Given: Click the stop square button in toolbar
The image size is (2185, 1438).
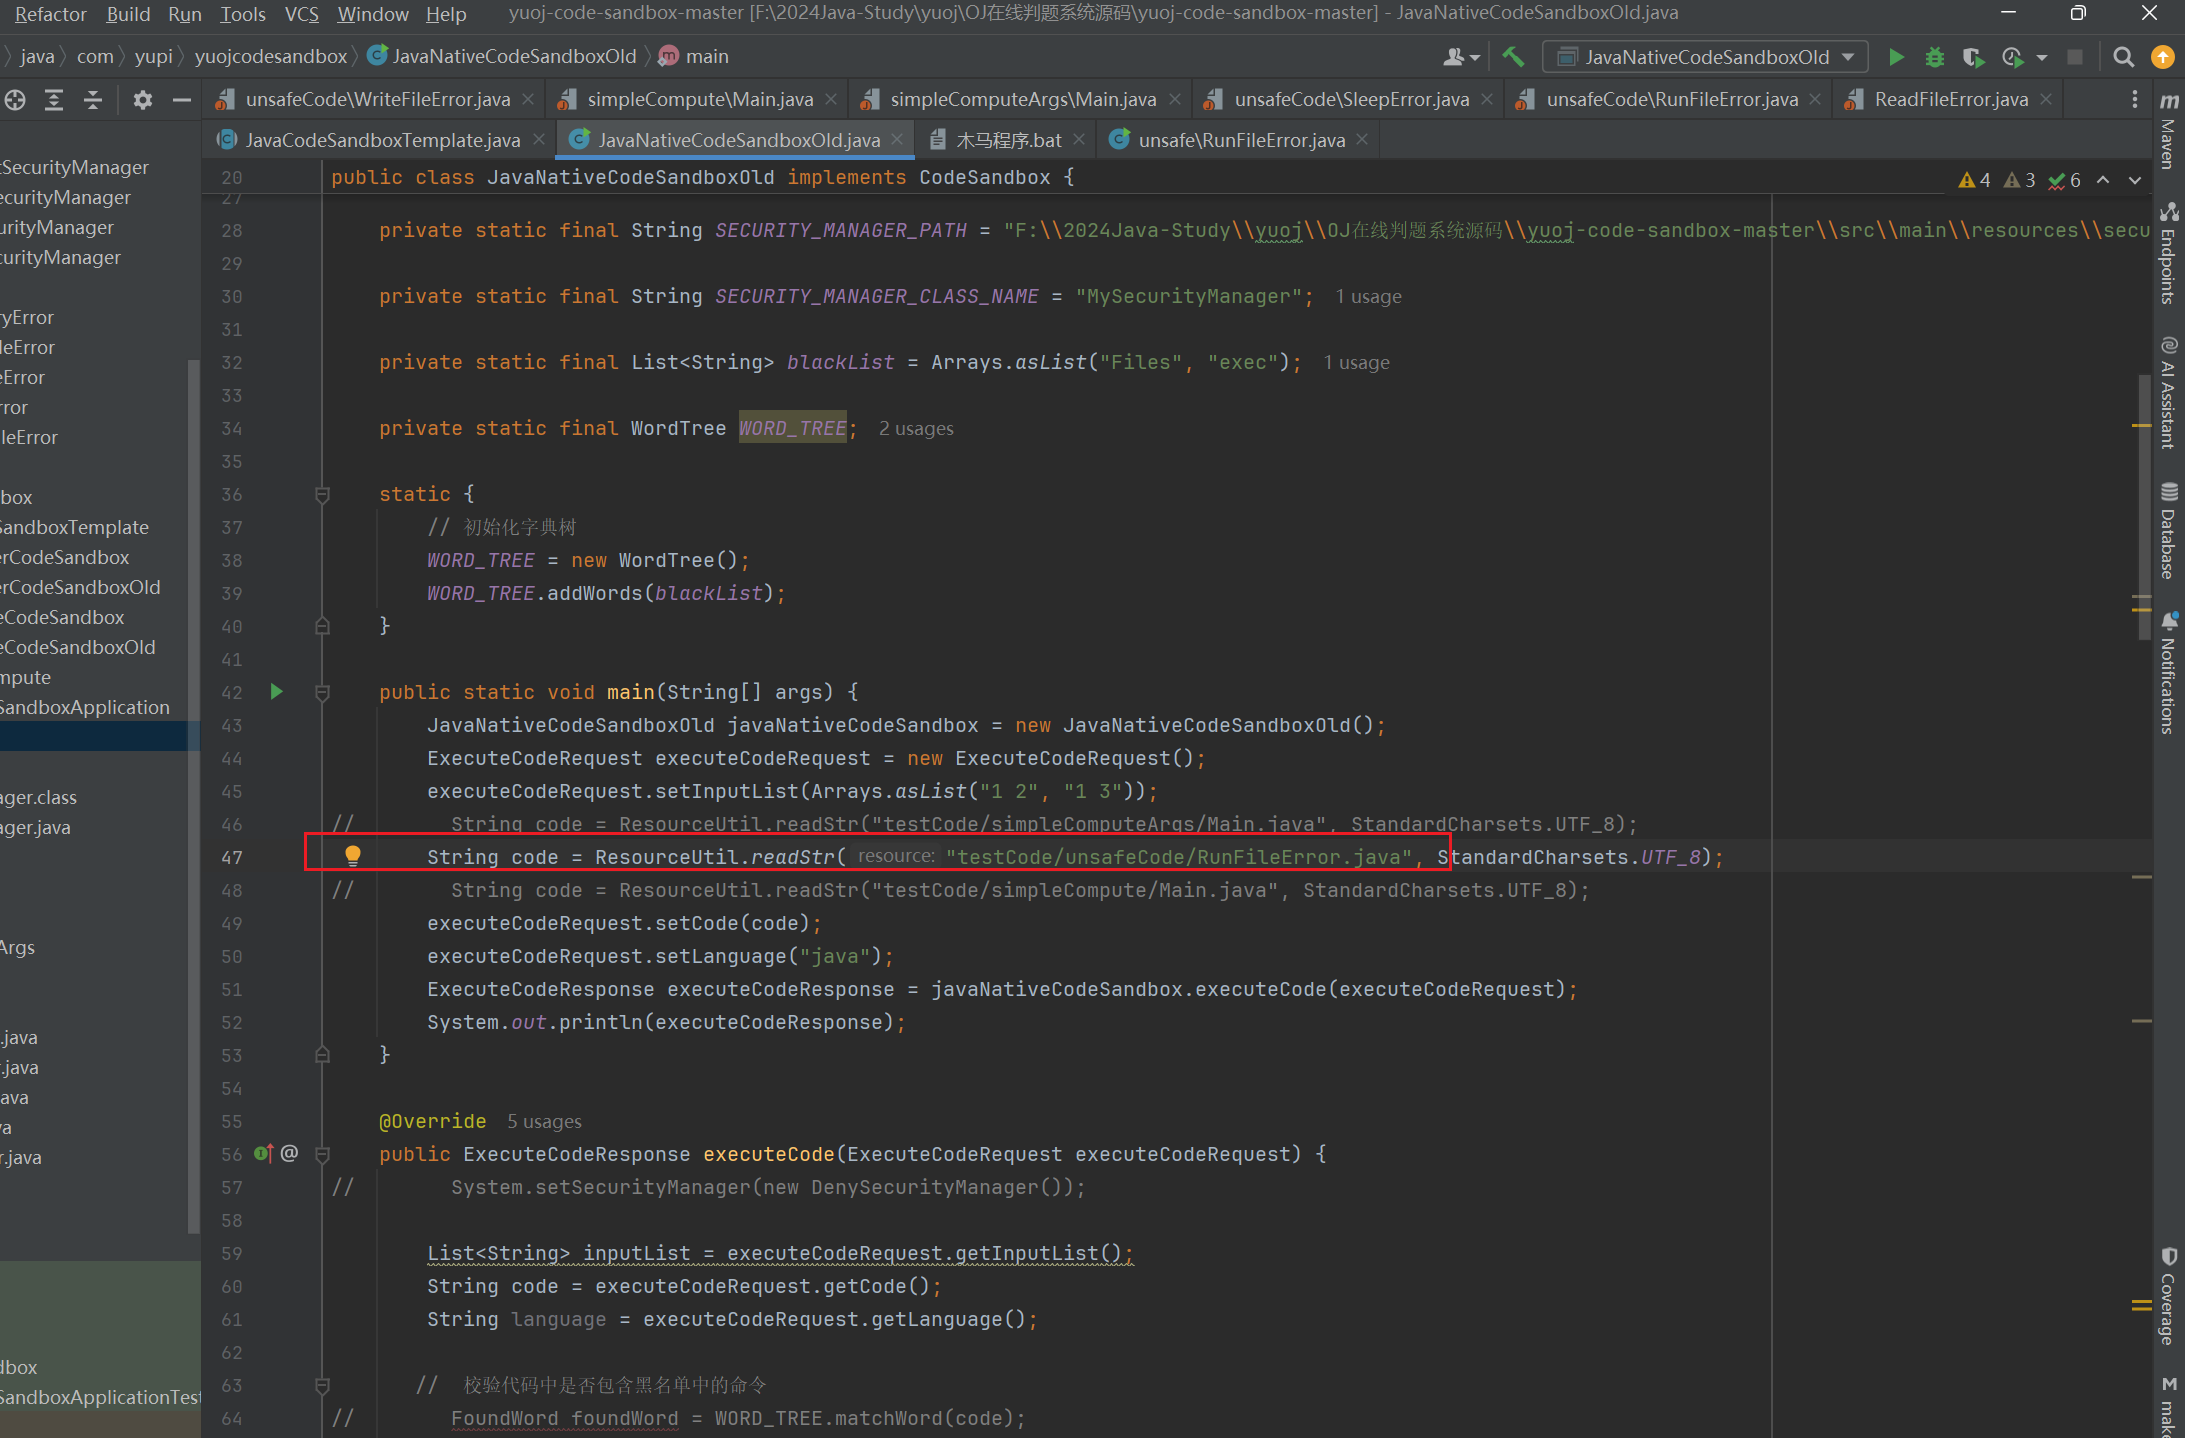Looking at the screenshot, I should pyautogui.click(x=2075, y=57).
